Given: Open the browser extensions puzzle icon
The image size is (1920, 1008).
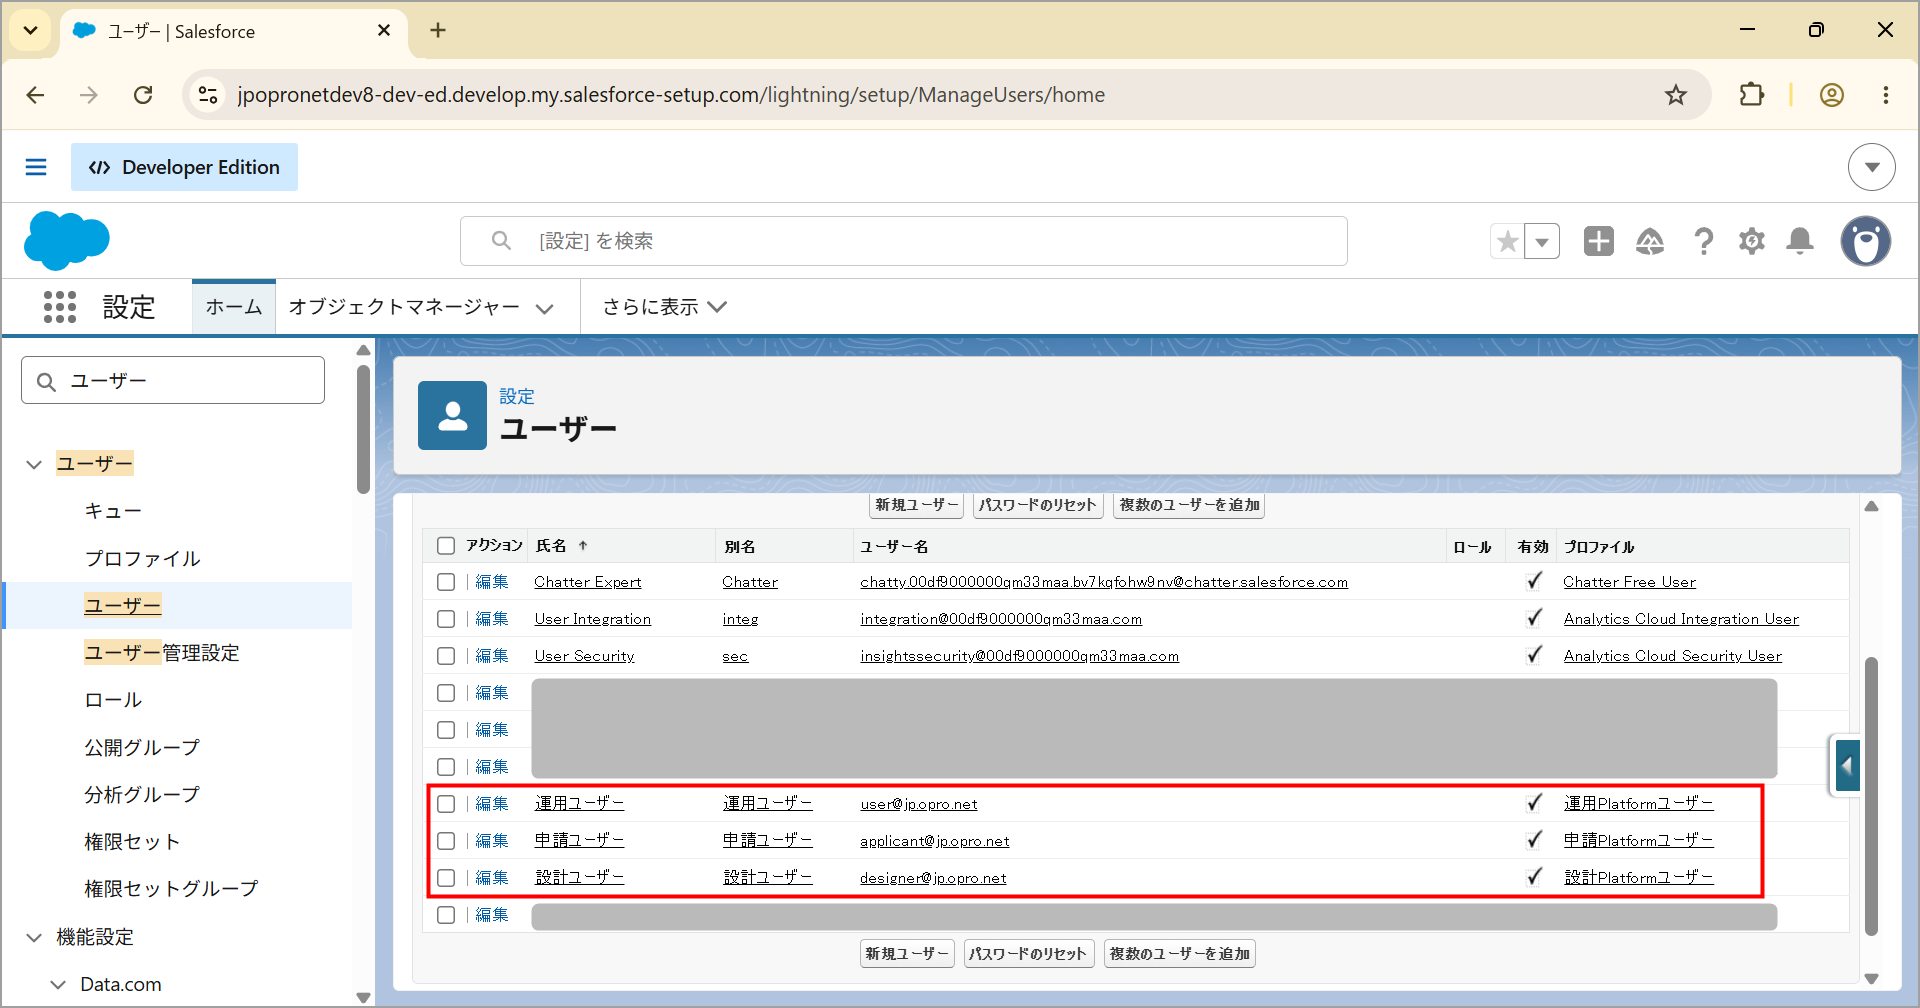Looking at the screenshot, I should [x=1752, y=95].
